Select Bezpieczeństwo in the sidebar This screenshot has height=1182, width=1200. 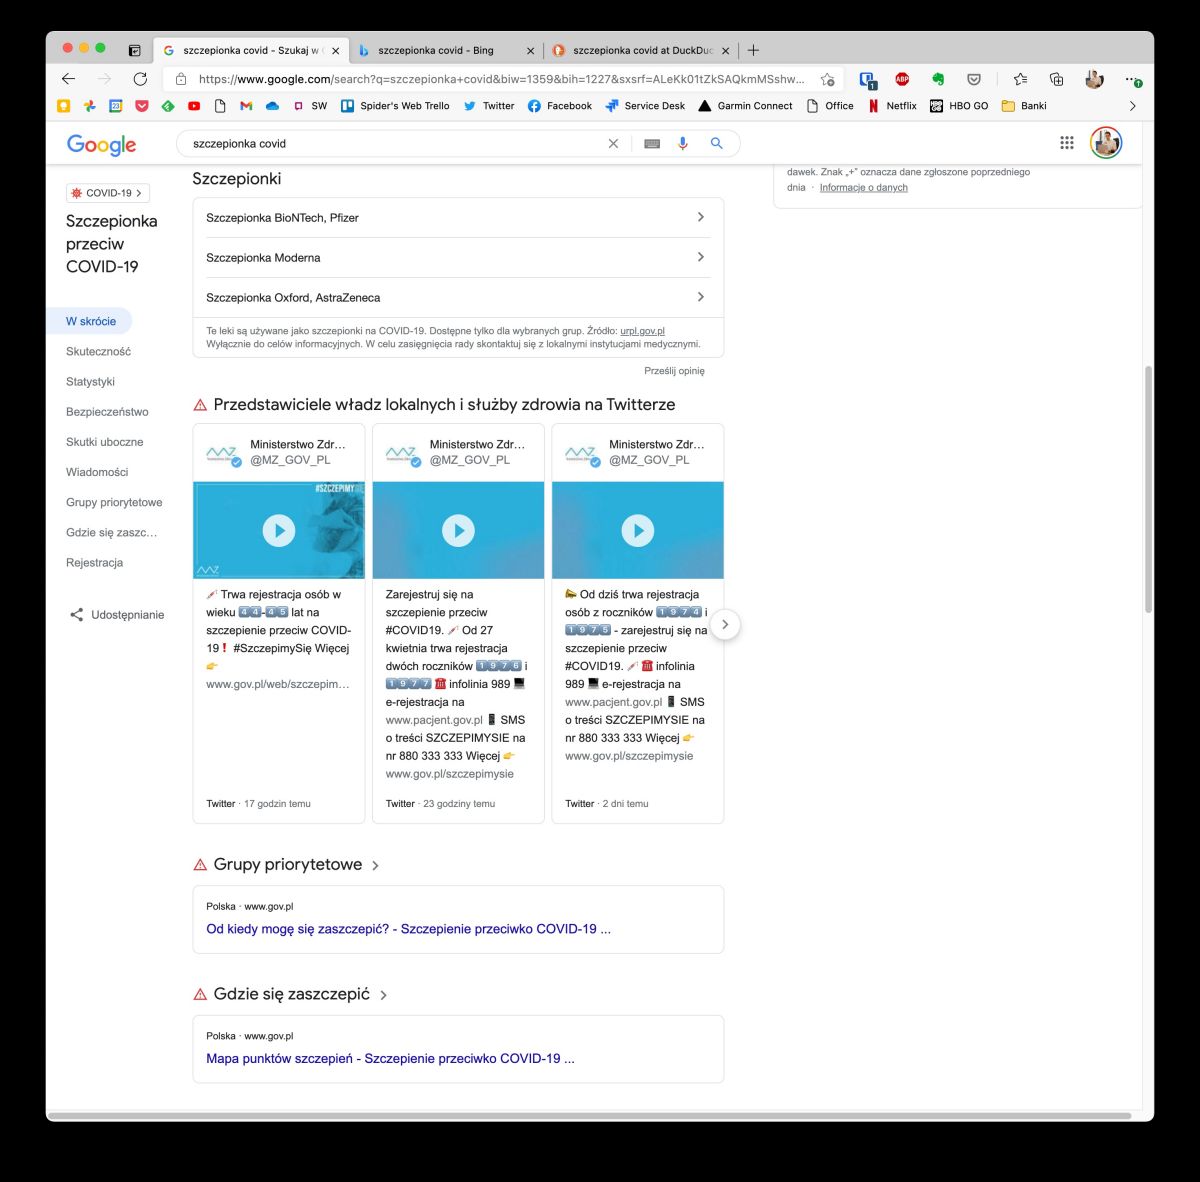[x=107, y=412]
